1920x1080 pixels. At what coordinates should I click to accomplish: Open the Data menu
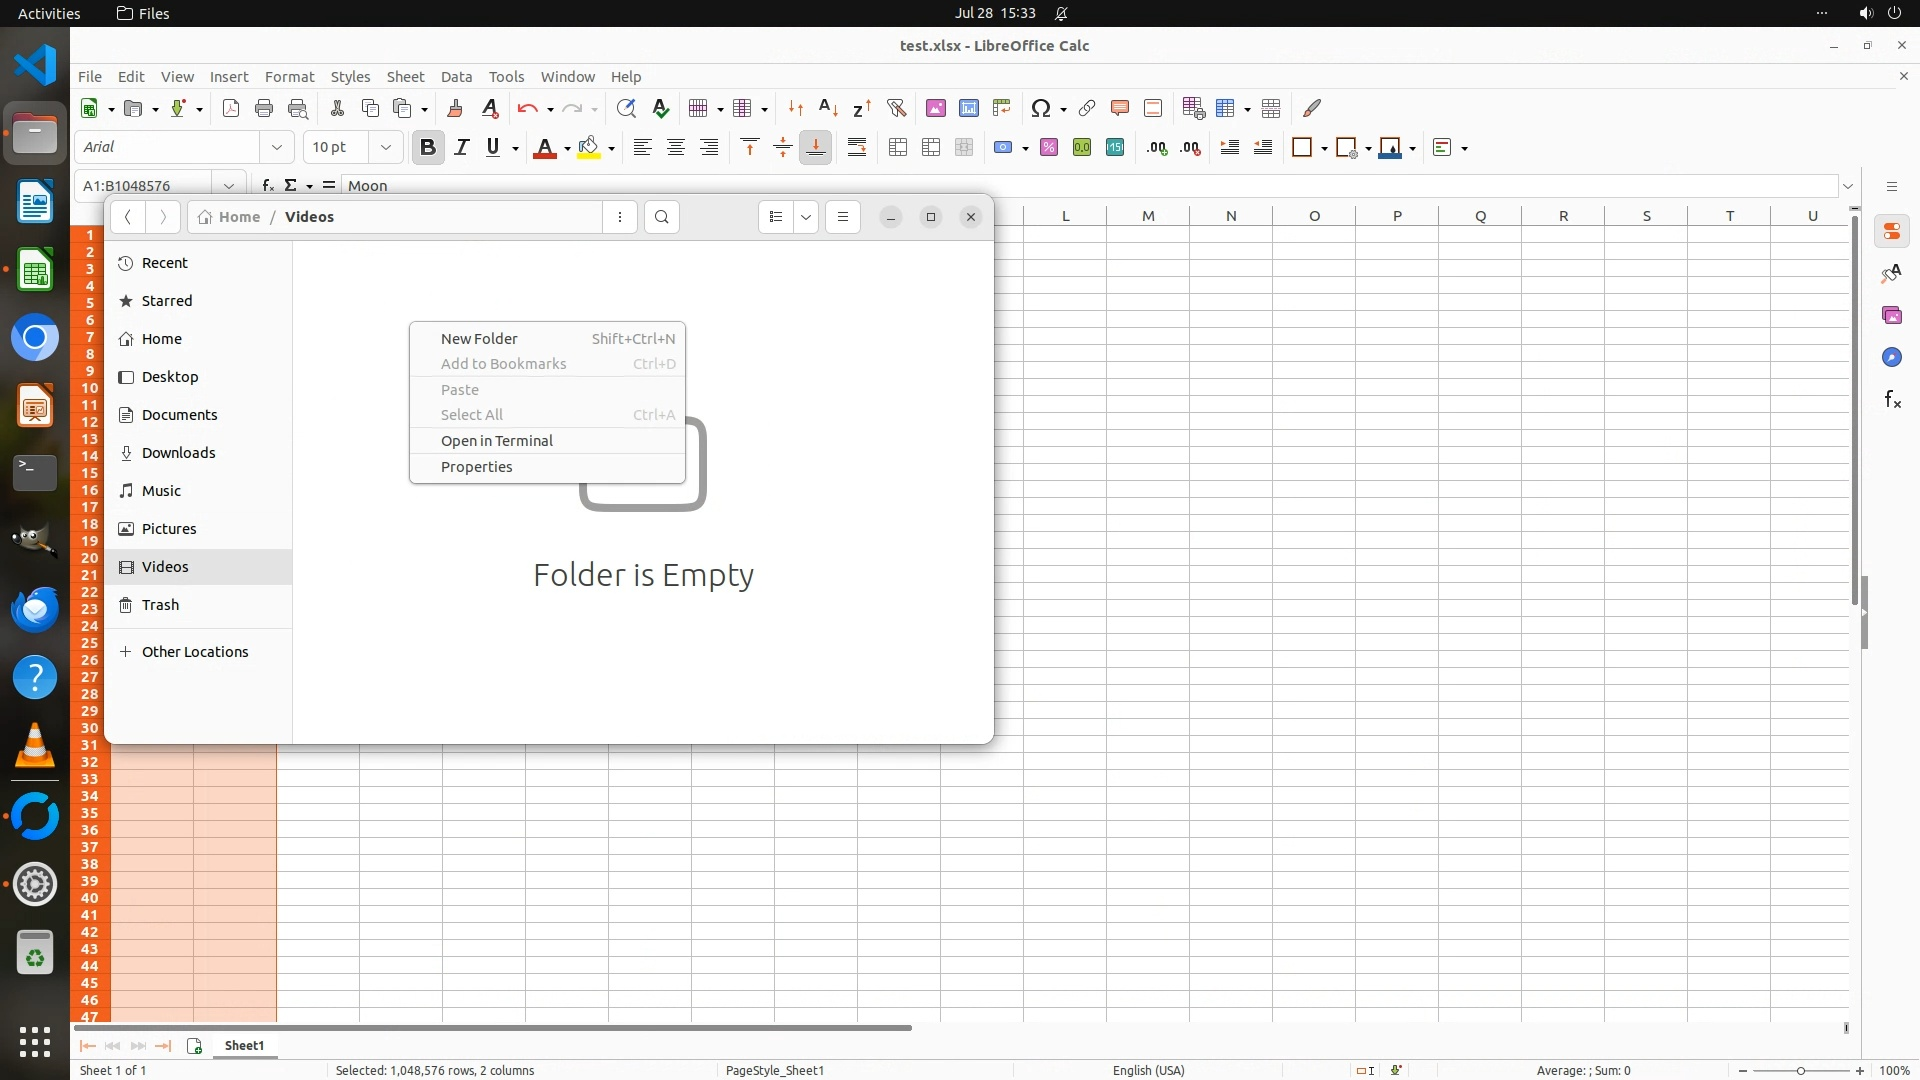[456, 77]
